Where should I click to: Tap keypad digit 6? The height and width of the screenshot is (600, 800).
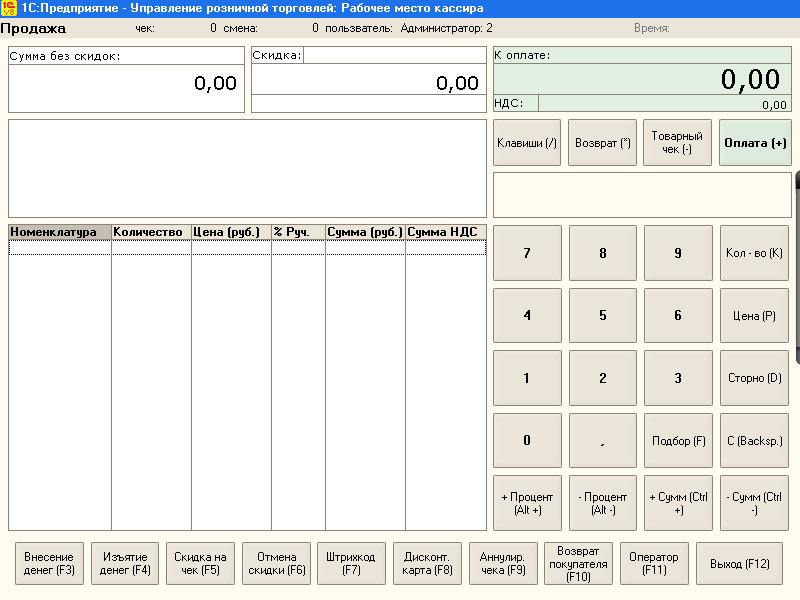[x=679, y=315]
